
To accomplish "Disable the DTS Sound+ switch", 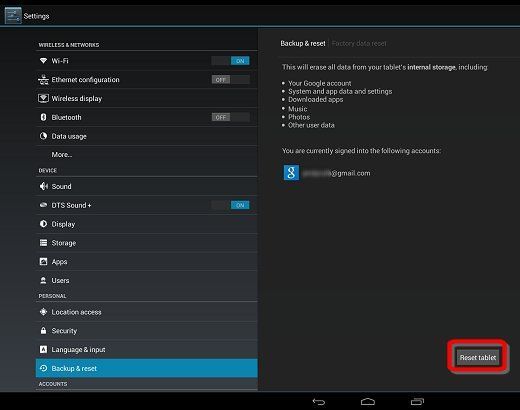I will tap(230, 205).
